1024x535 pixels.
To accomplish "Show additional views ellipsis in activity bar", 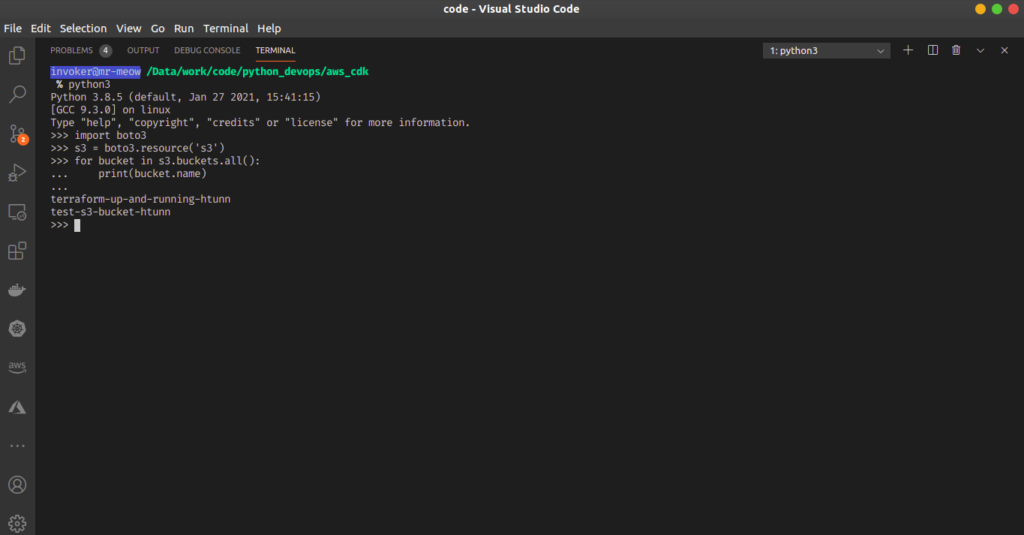I will click(x=17, y=446).
